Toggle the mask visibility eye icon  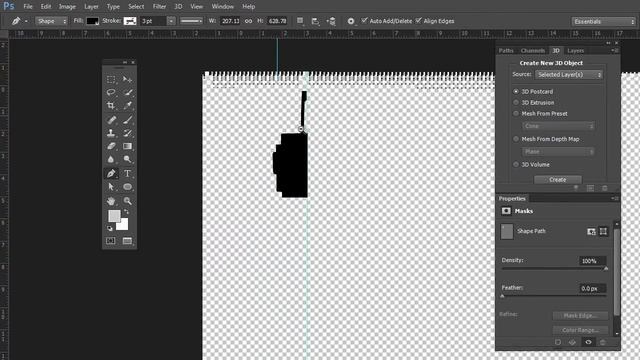(588, 342)
